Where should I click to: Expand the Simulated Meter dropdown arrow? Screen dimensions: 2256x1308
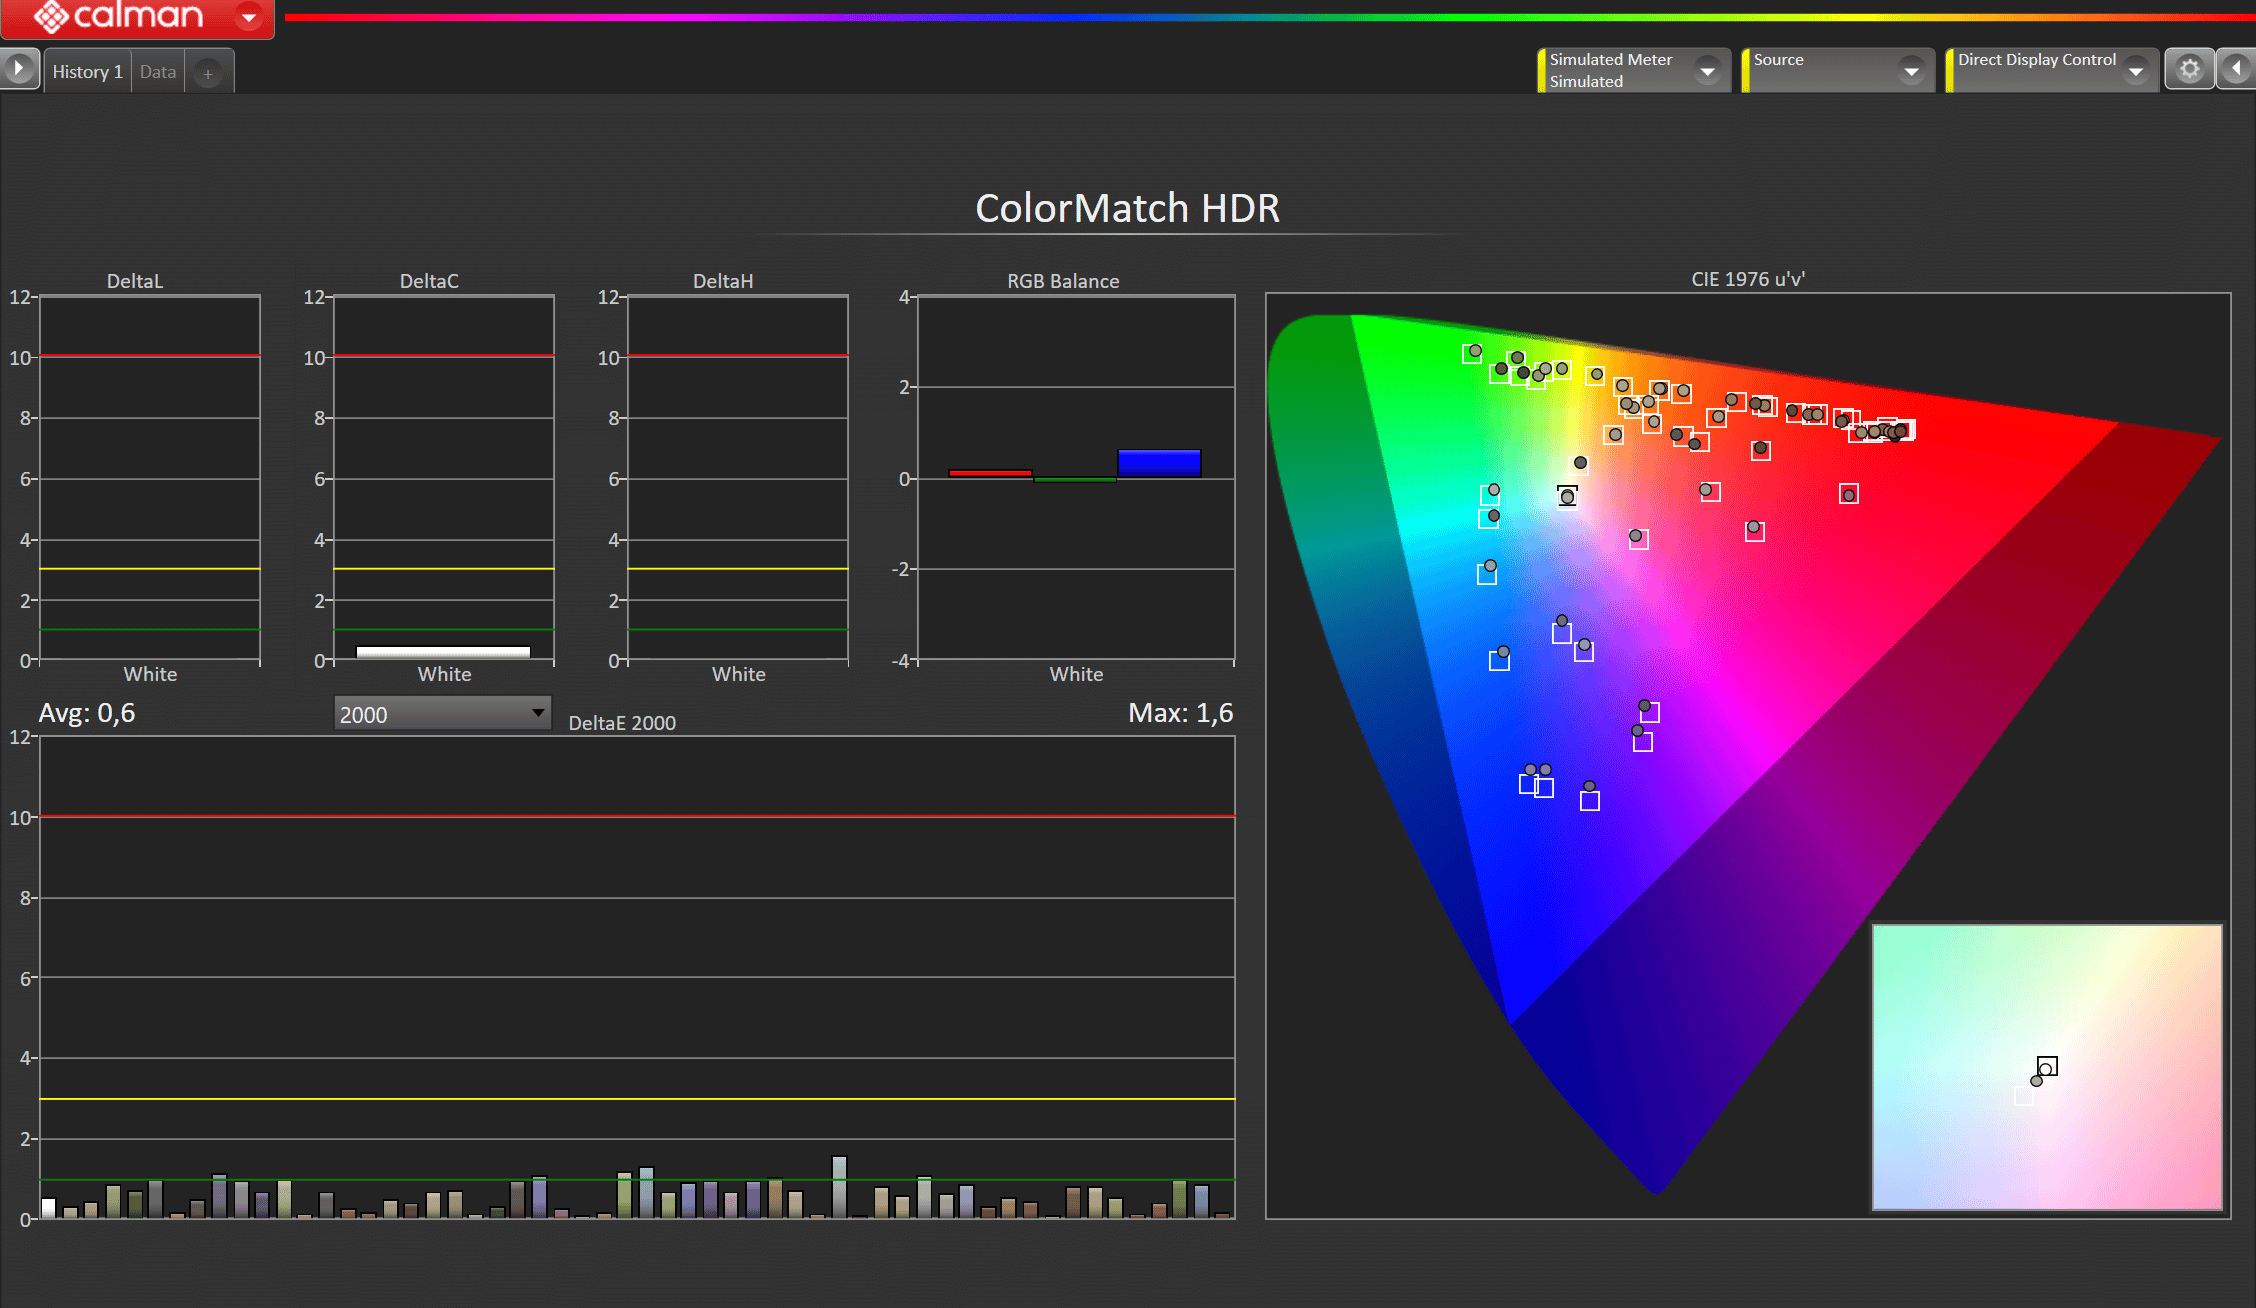click(x=1708, y=71)
